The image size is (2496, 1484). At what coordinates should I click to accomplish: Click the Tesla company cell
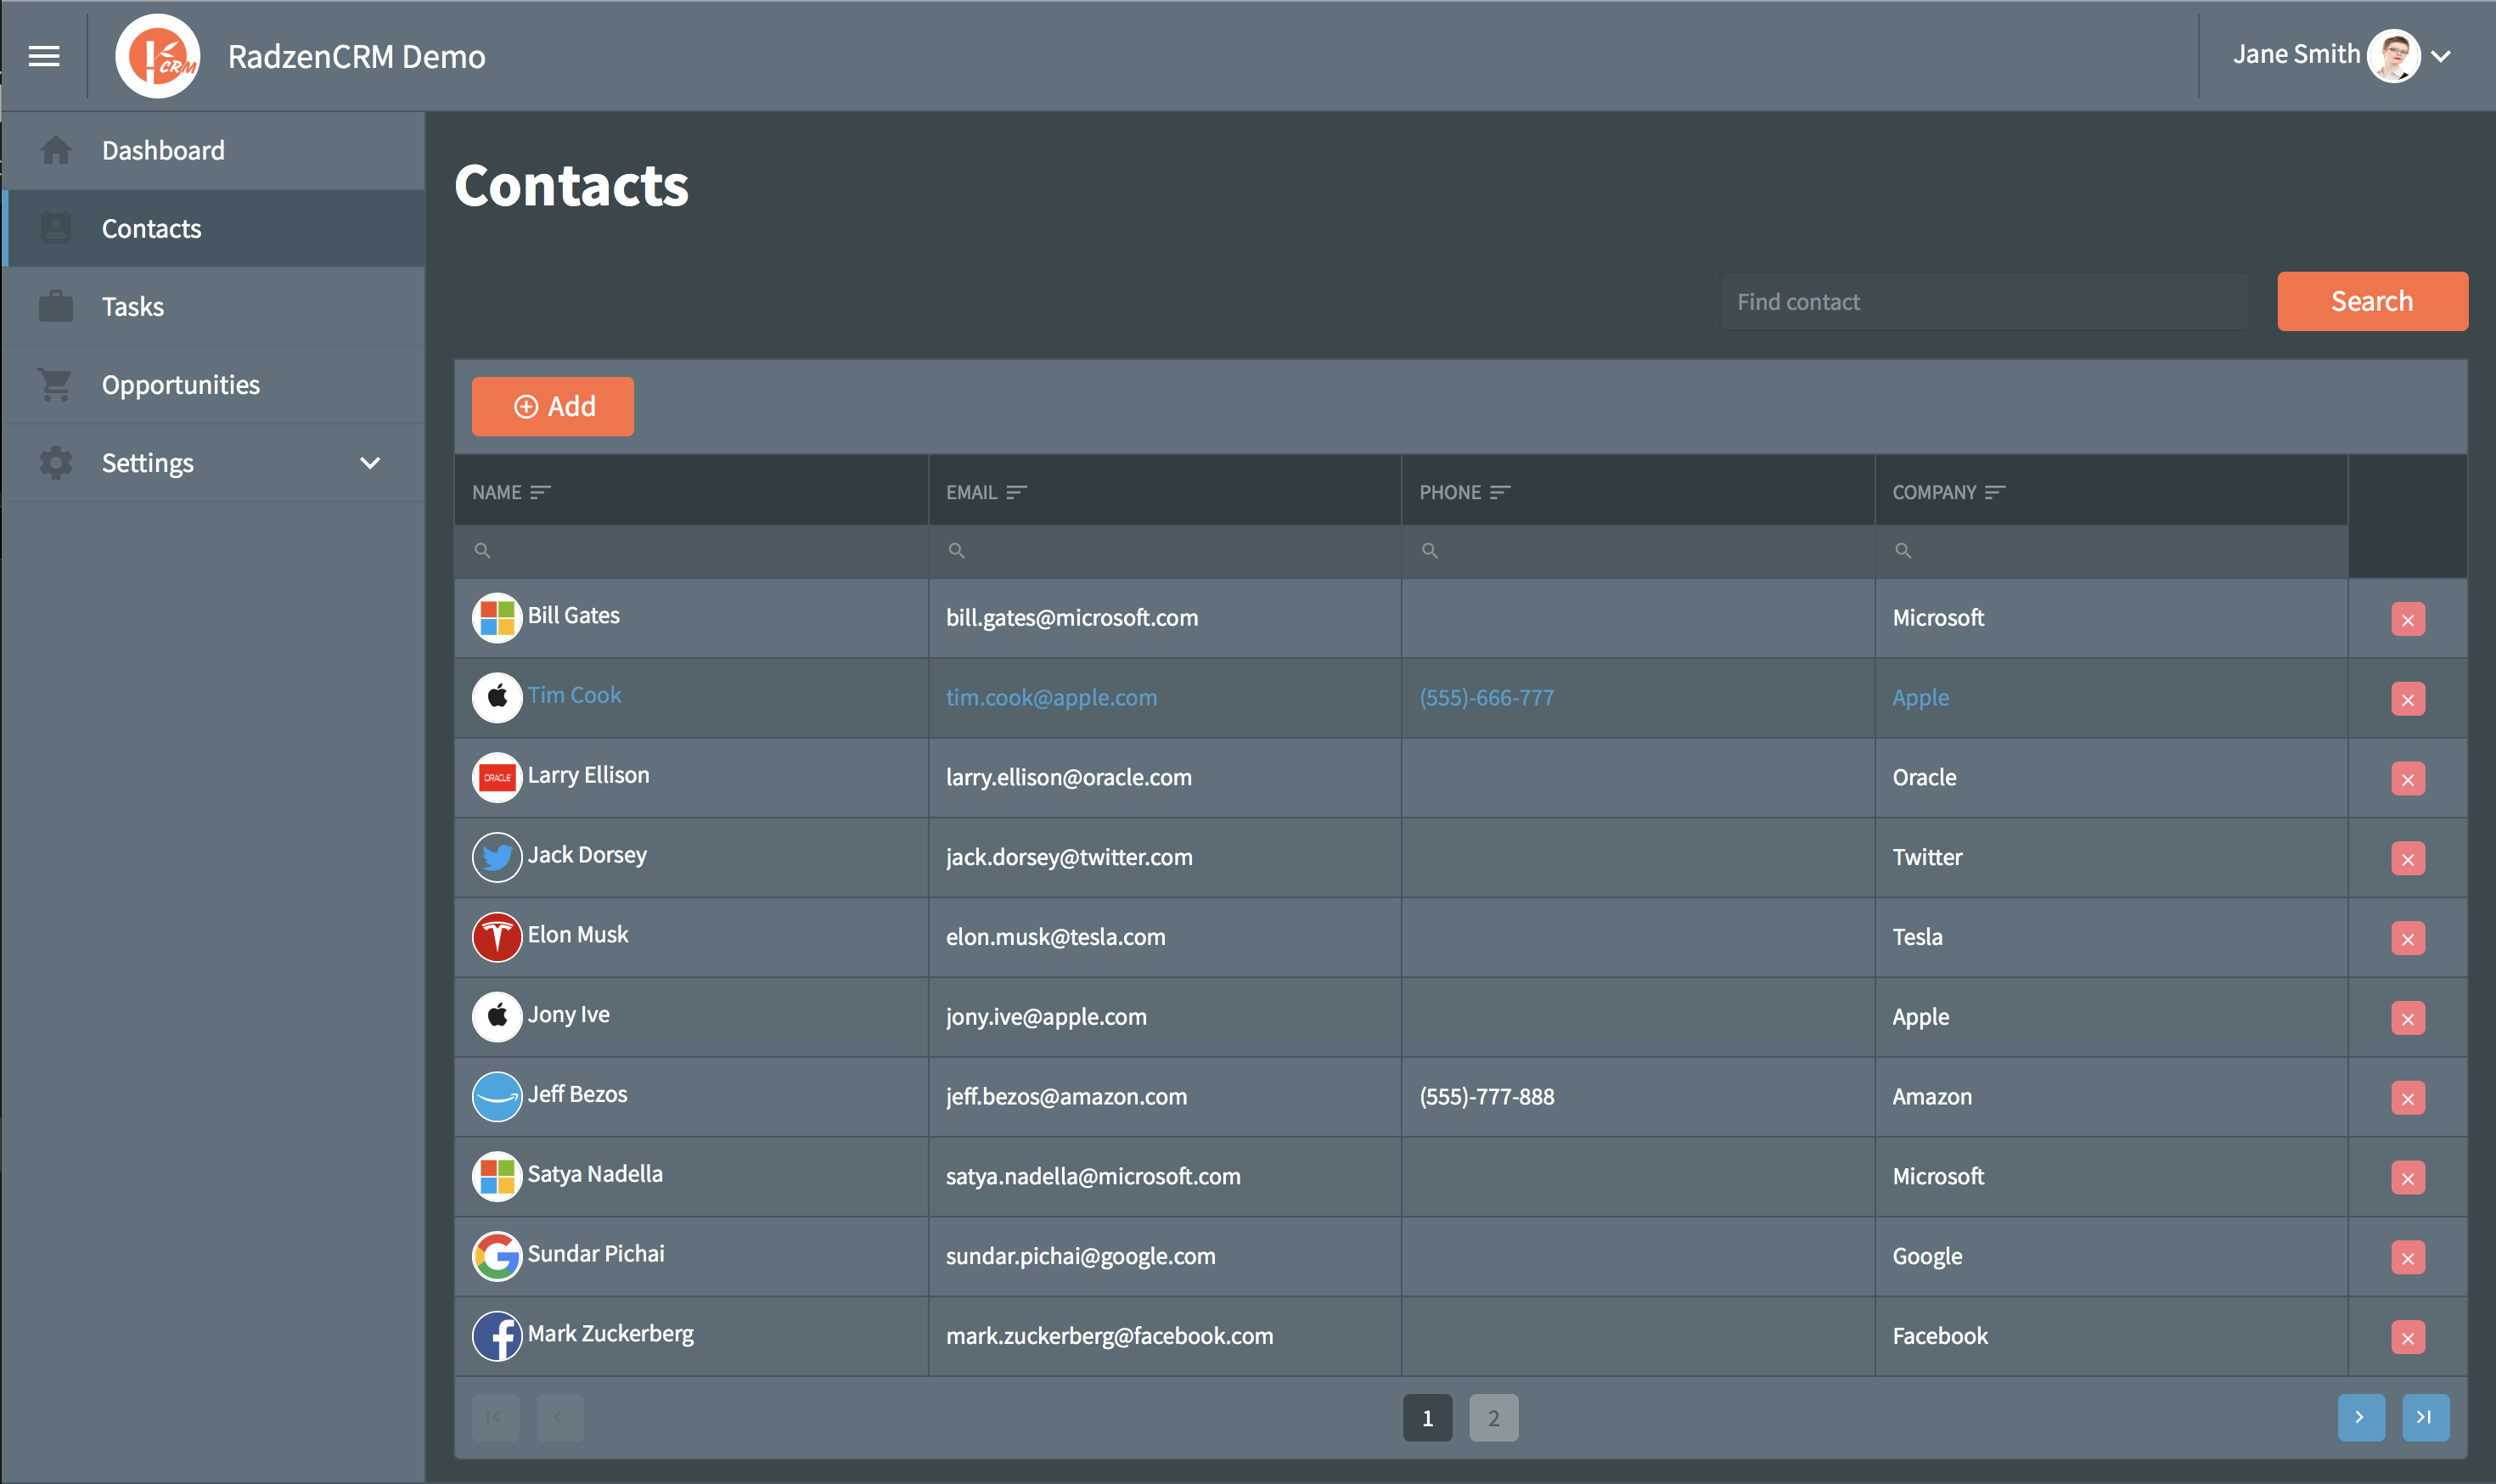coord(2111,937)
